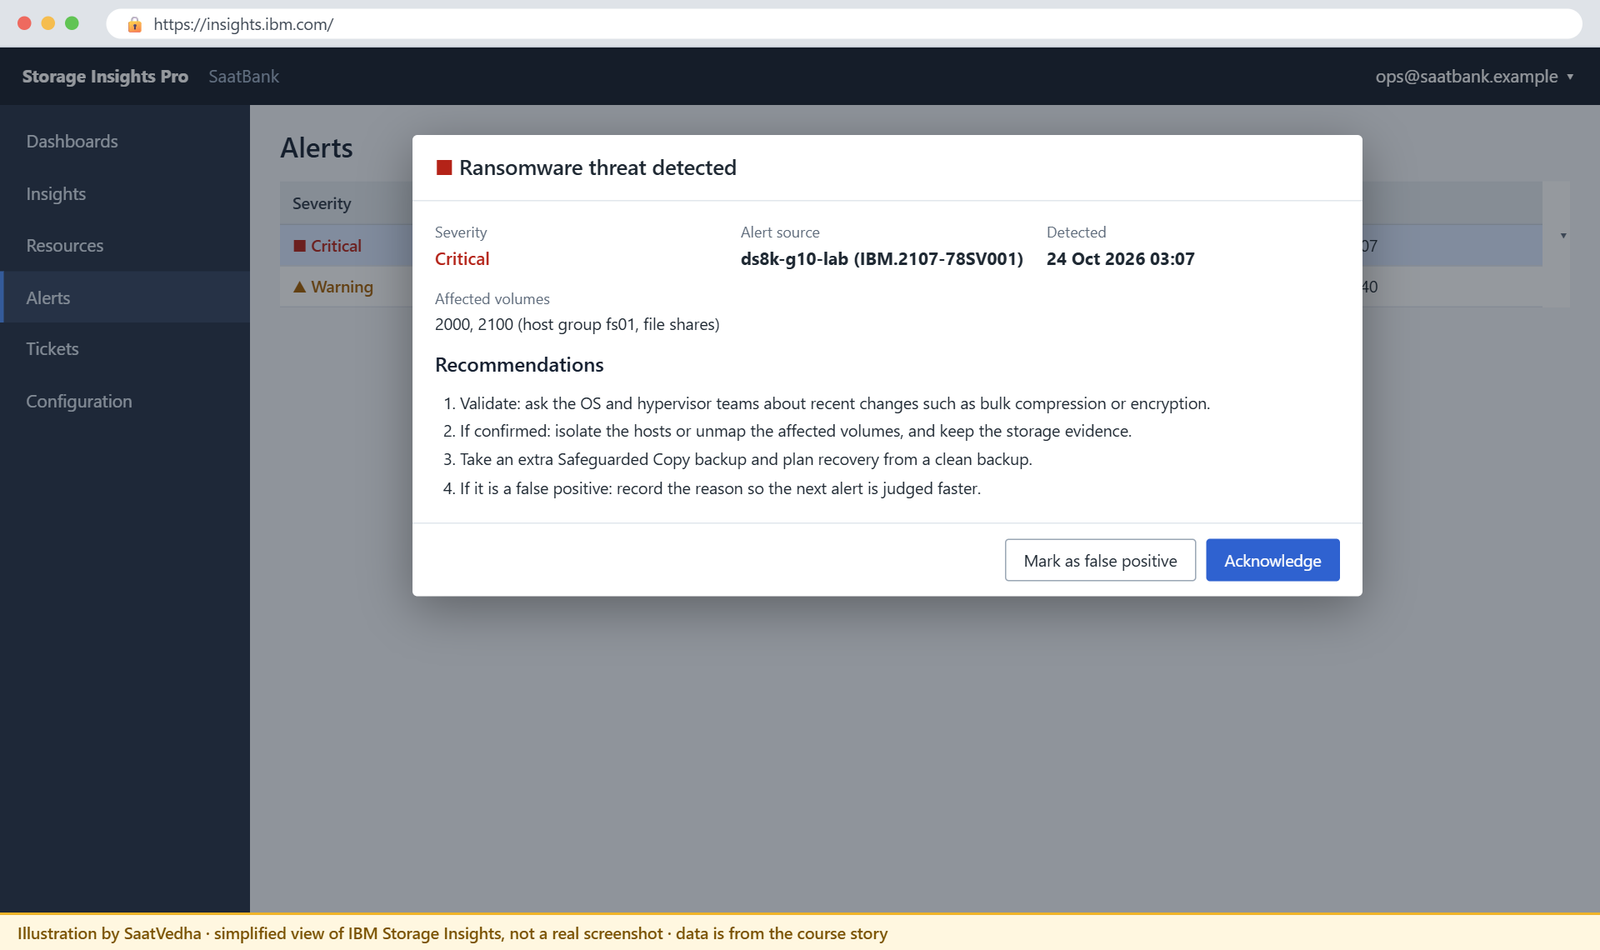
Task: Click the Ransomware threat detected title
Action: click(x=598, y=168)
